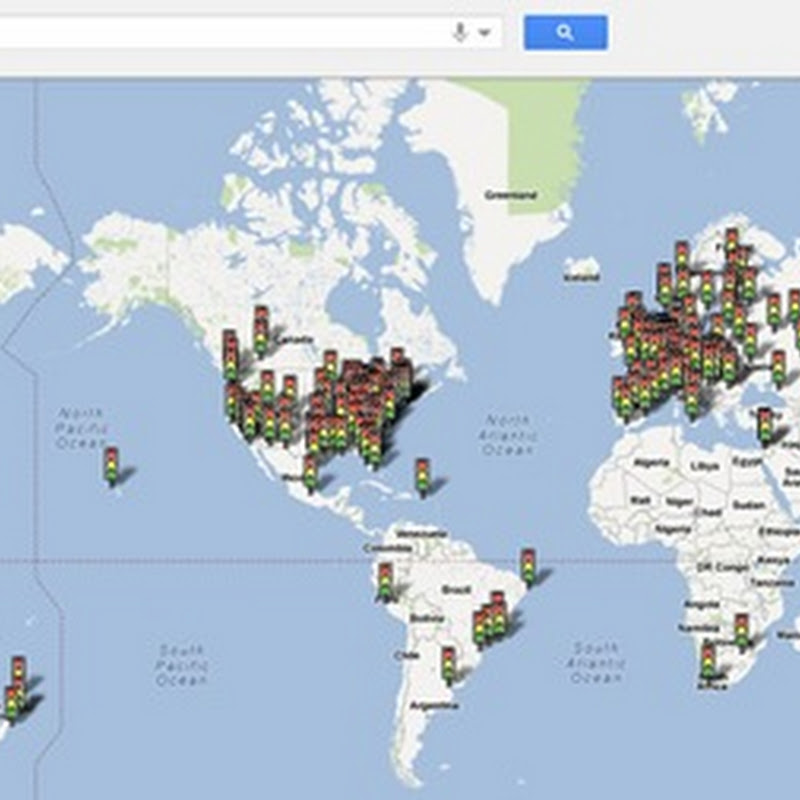This screenshot has height=800, width=800.
Task: Click the South Atlantic Ocean label
Action: click(x=595, y=663)
